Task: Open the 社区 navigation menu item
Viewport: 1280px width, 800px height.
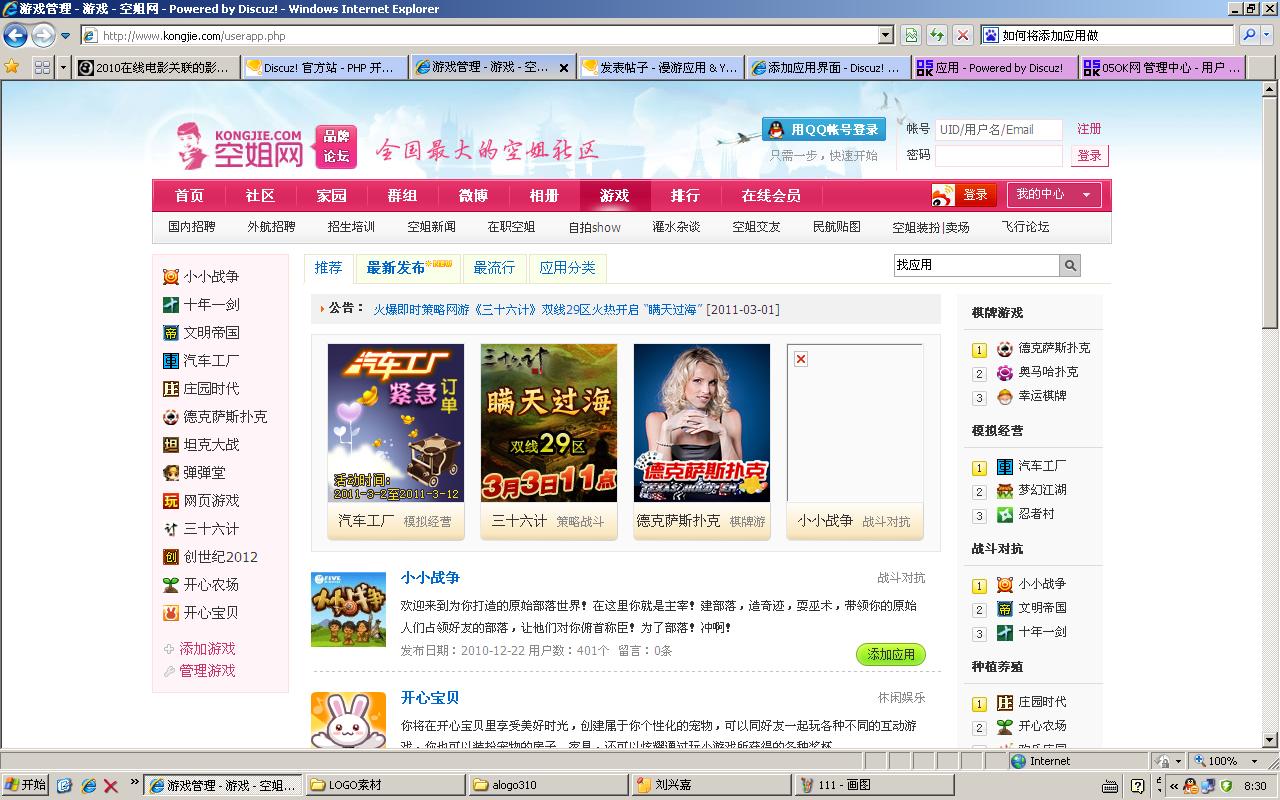Action: 260,195
